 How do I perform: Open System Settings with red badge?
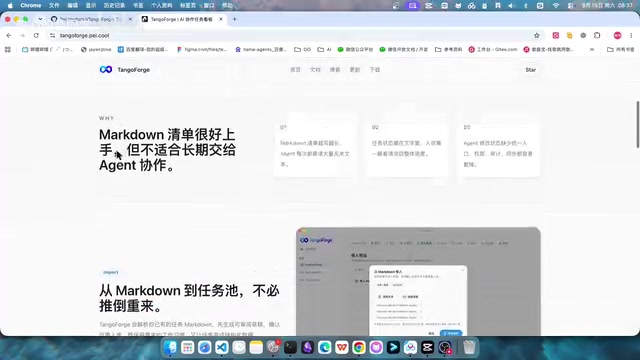tap(273, 347)
